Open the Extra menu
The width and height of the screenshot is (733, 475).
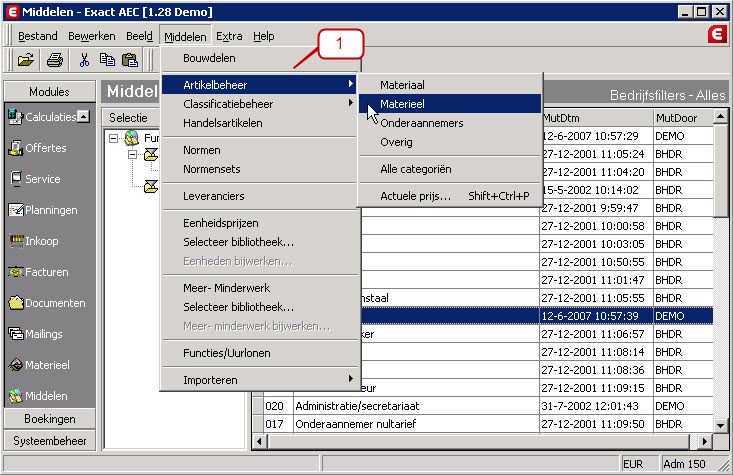pyautogui.click(x=229, y=36)
